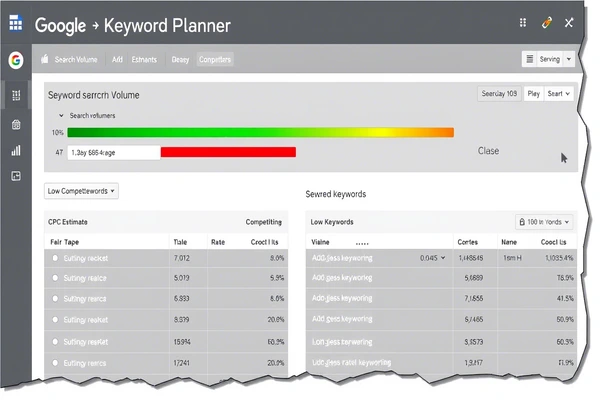Image resolution: width=600 pixels, height=400 pixels.
Task: Select radio button for row with 8,339
Action: point(55,319)
